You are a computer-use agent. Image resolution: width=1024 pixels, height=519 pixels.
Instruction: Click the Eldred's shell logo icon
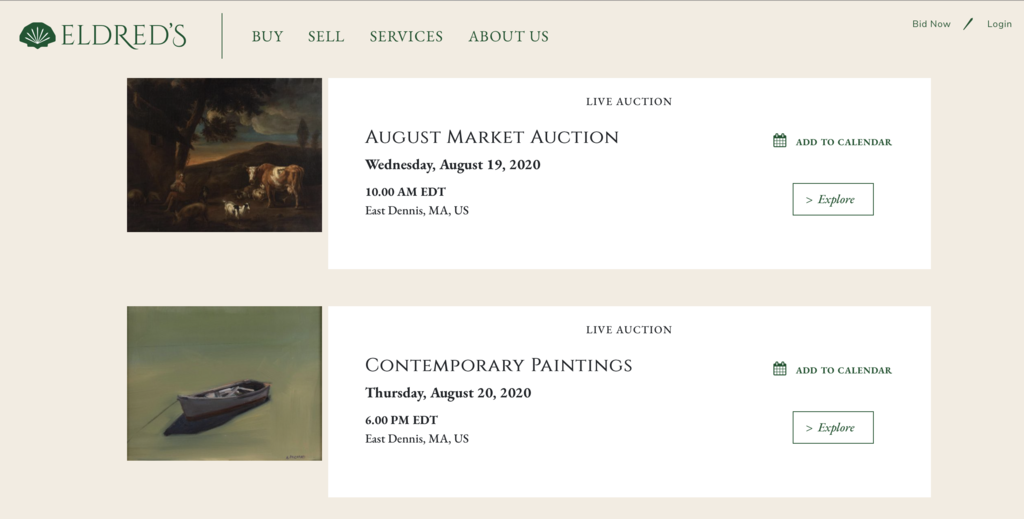pyautogui.click(x=37, y=36)
